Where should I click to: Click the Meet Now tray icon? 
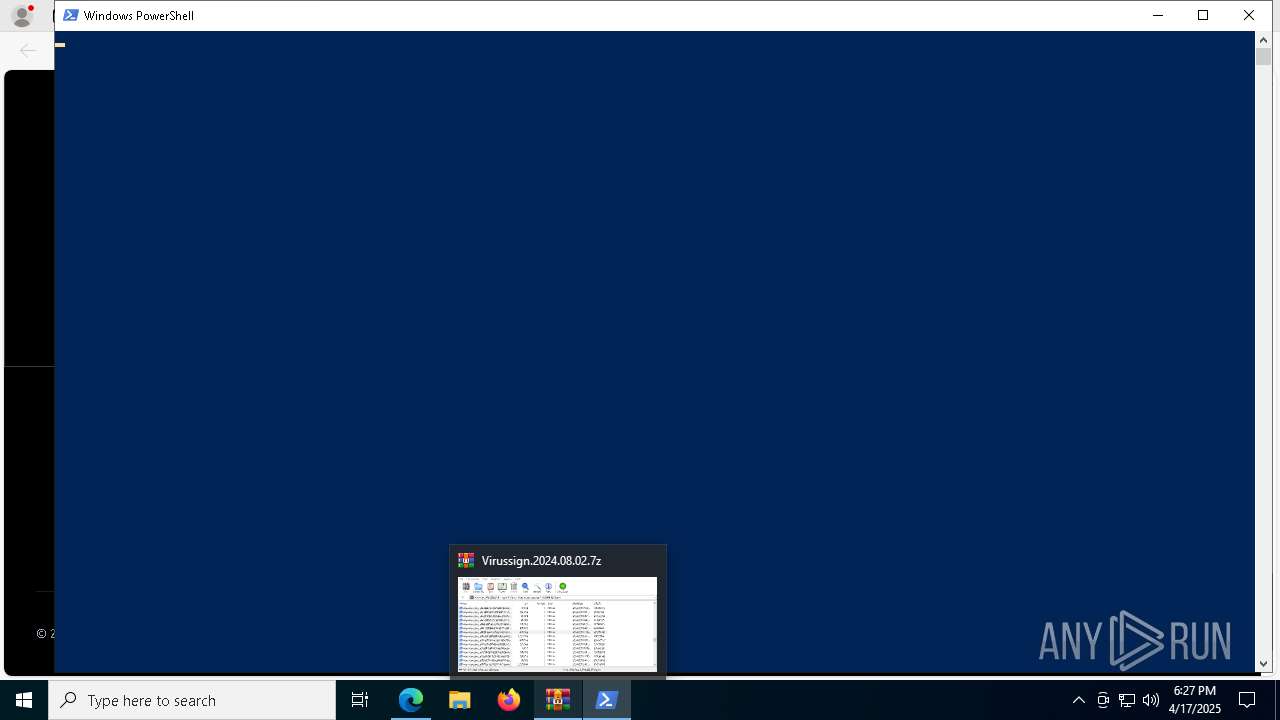click(x=1103, y=700)
